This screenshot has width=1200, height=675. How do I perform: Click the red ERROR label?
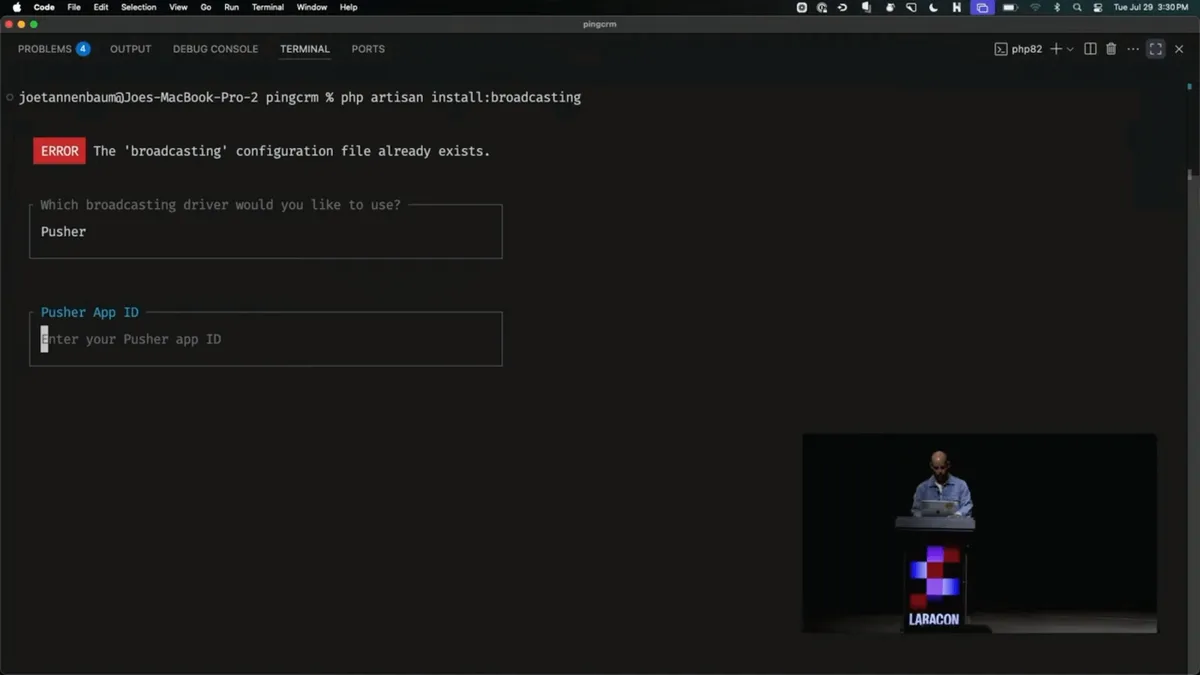(59, 151)
